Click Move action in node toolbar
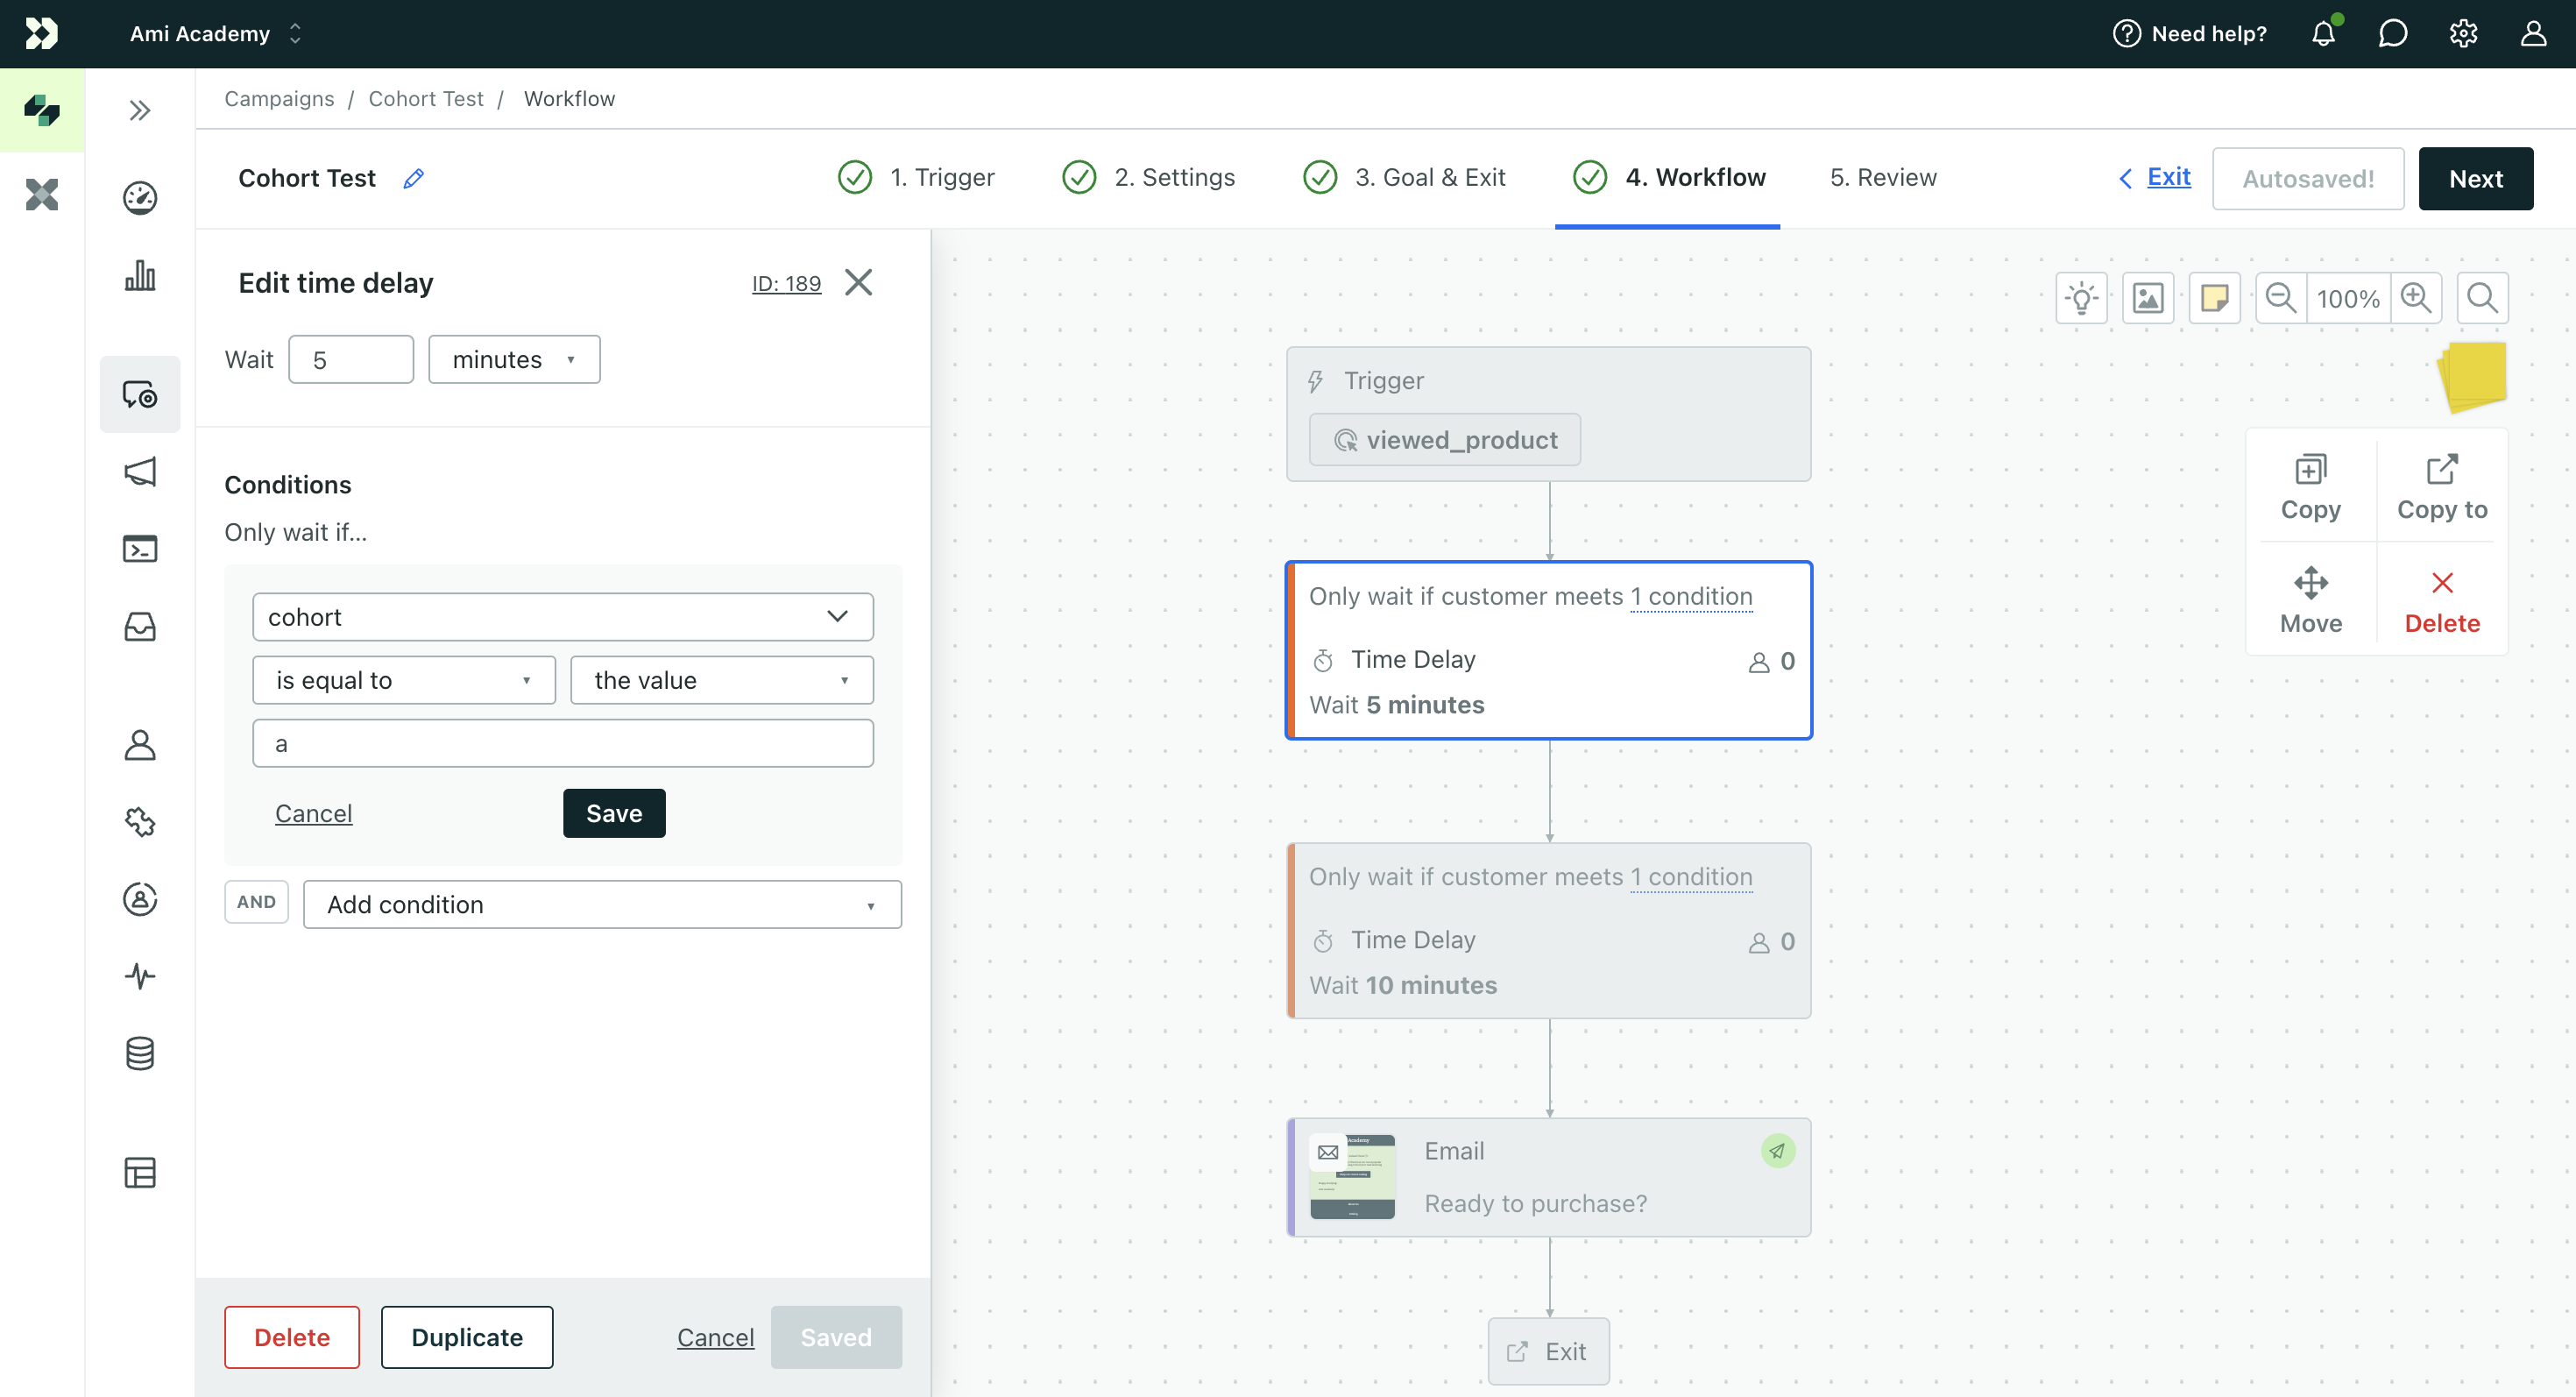This screenshot has height=1397, width=2576. click(x=2310, y=601)
